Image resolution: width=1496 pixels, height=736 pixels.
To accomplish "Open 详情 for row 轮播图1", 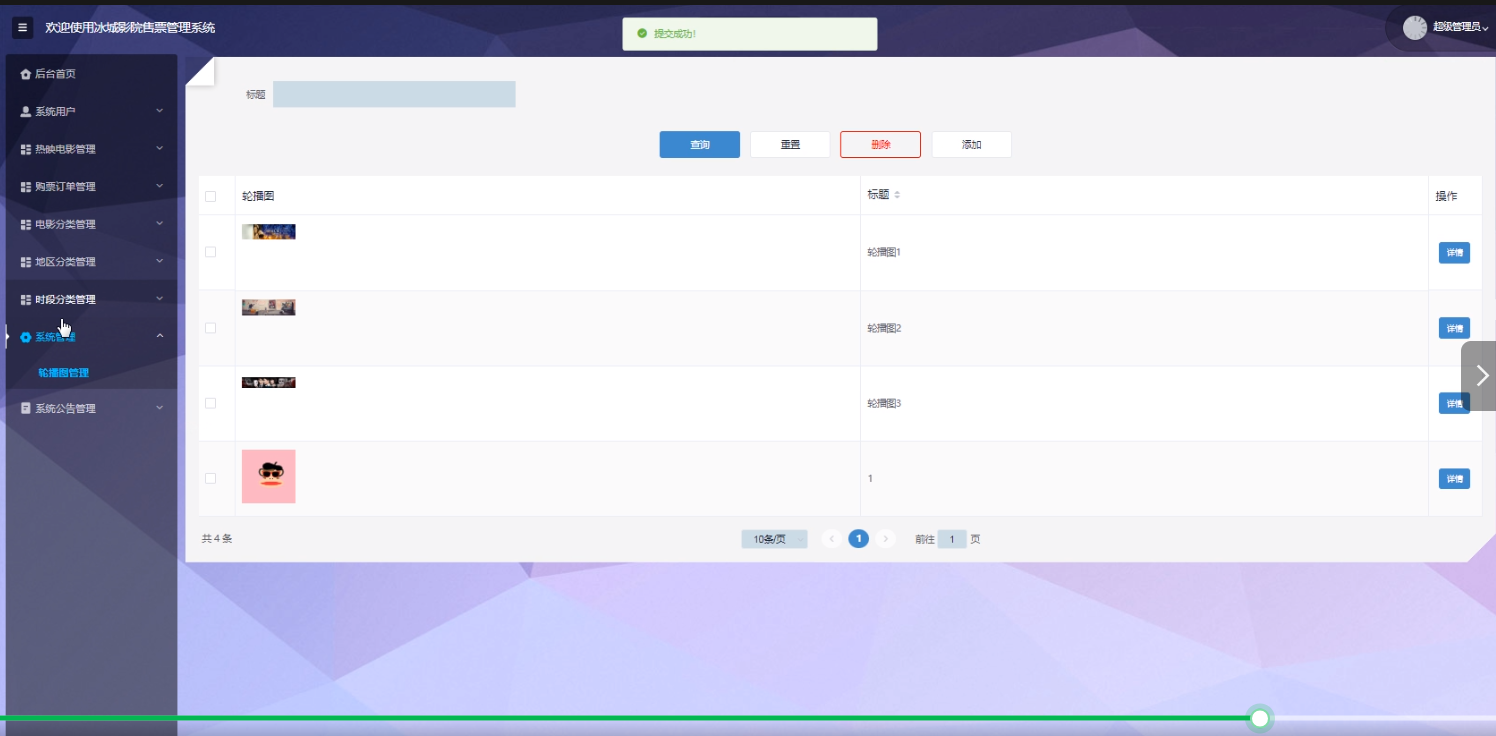I will [x=1454, y=253].
